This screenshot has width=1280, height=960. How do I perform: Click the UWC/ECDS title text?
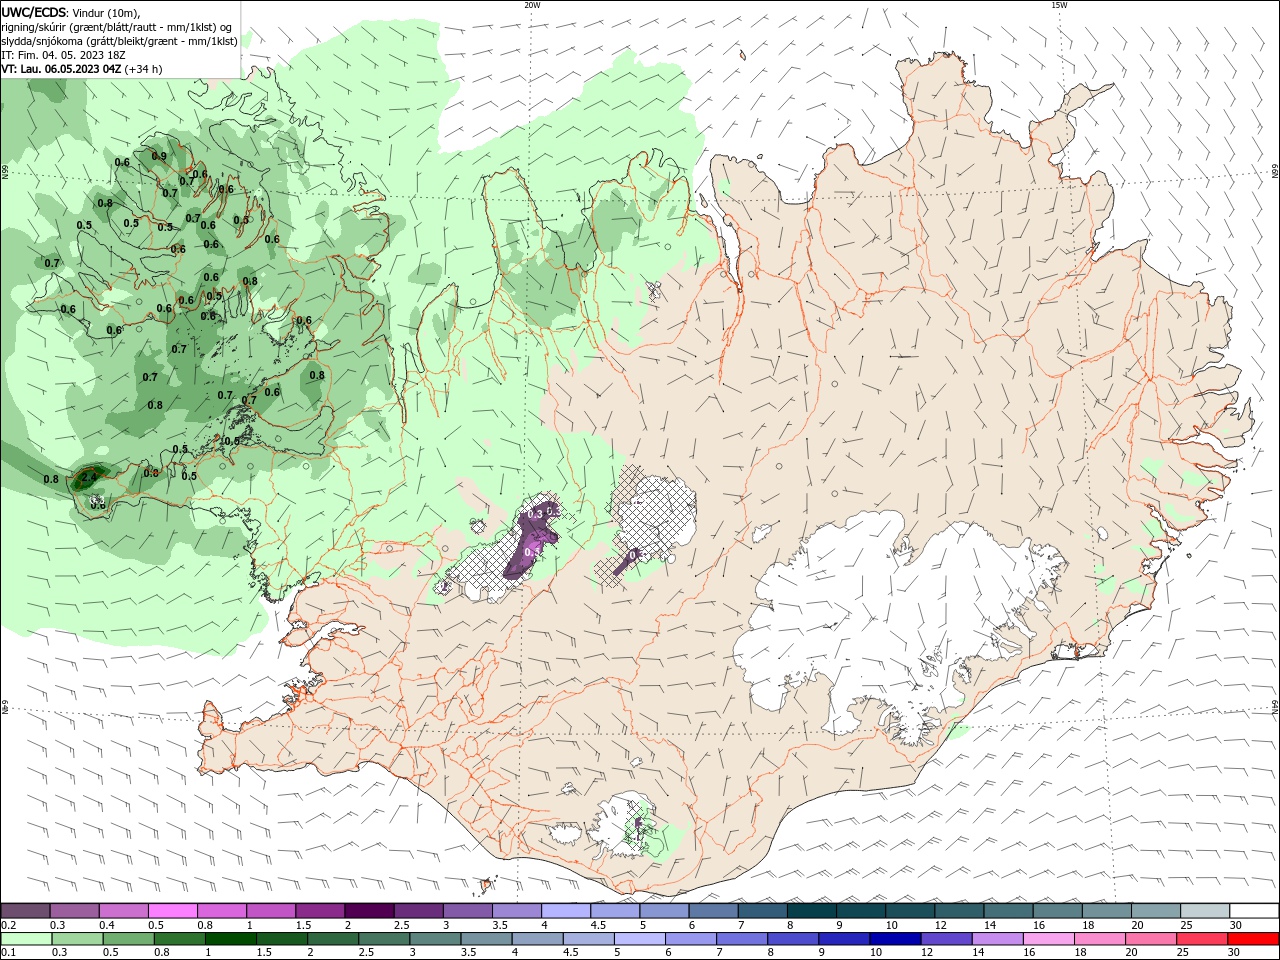(x=34, y=12)
